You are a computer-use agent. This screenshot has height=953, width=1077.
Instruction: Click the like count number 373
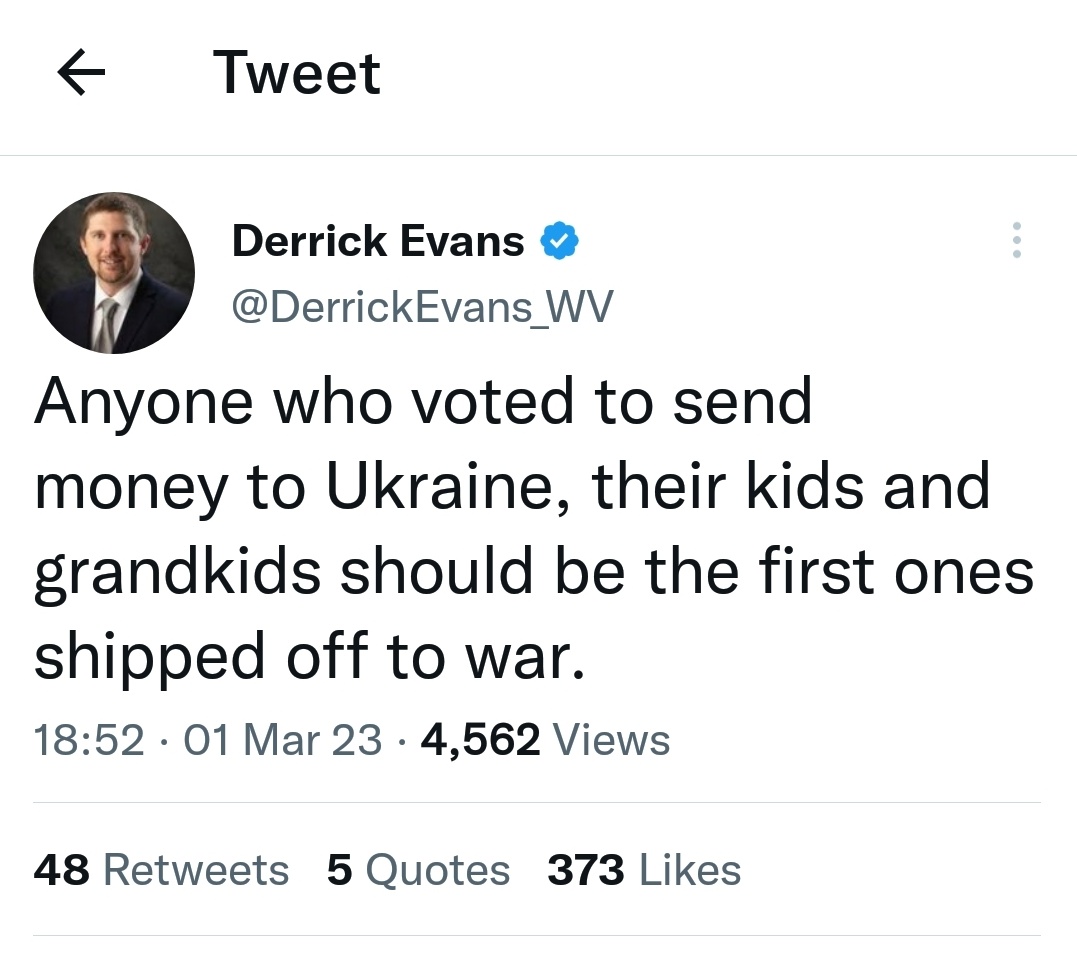[586, 869]
